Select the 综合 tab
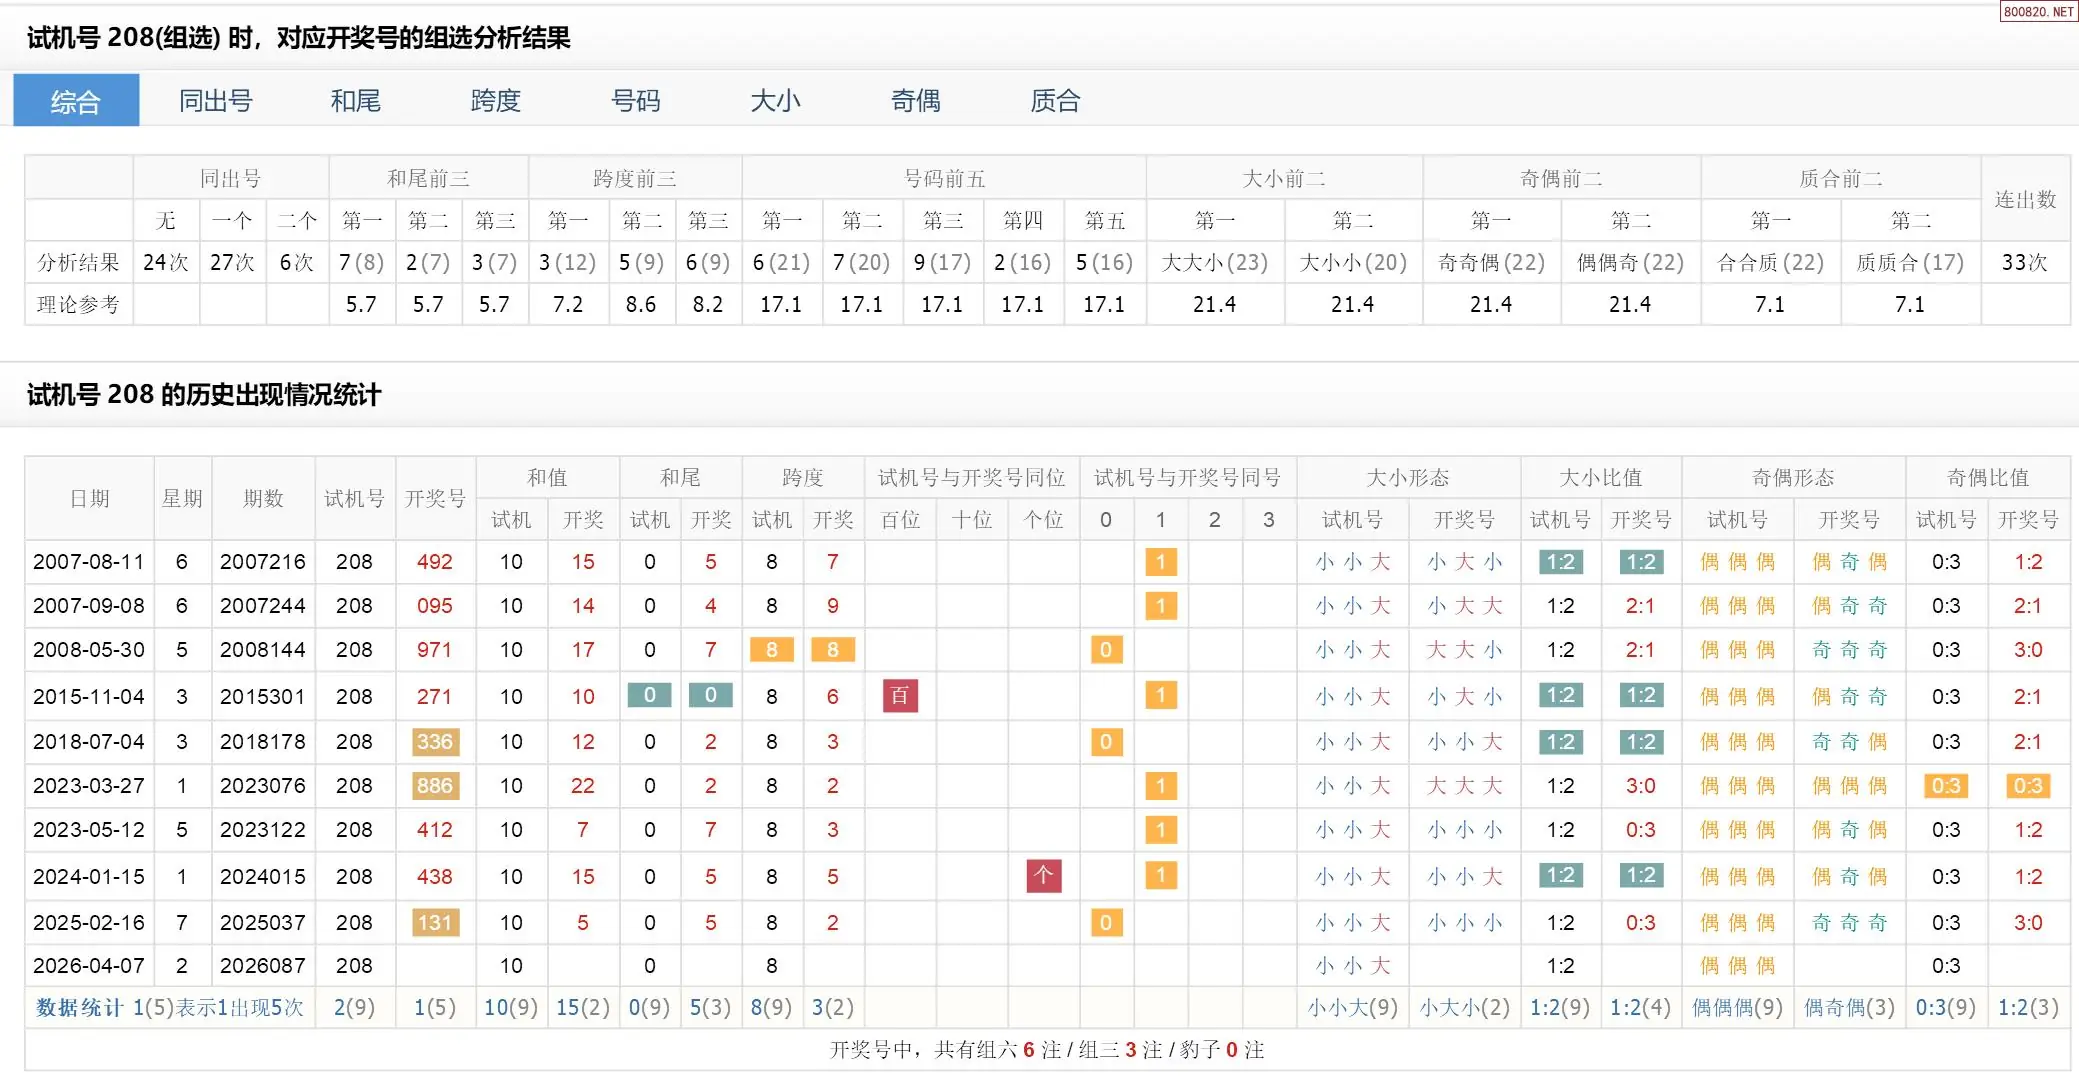Viewport: 2079px width, 1080px height. click(76, 101)
